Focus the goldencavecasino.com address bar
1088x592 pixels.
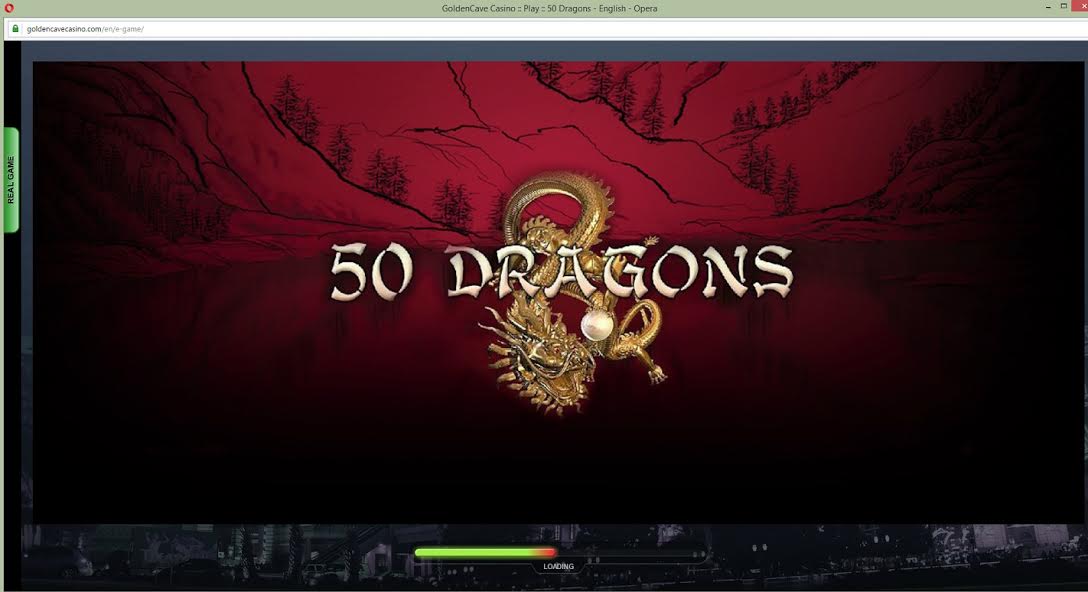click(548, 29)
